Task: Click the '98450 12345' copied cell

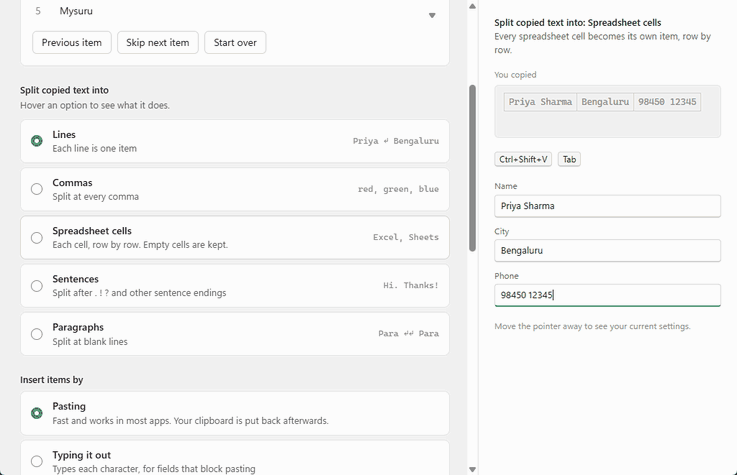Action: click(667, 102)
